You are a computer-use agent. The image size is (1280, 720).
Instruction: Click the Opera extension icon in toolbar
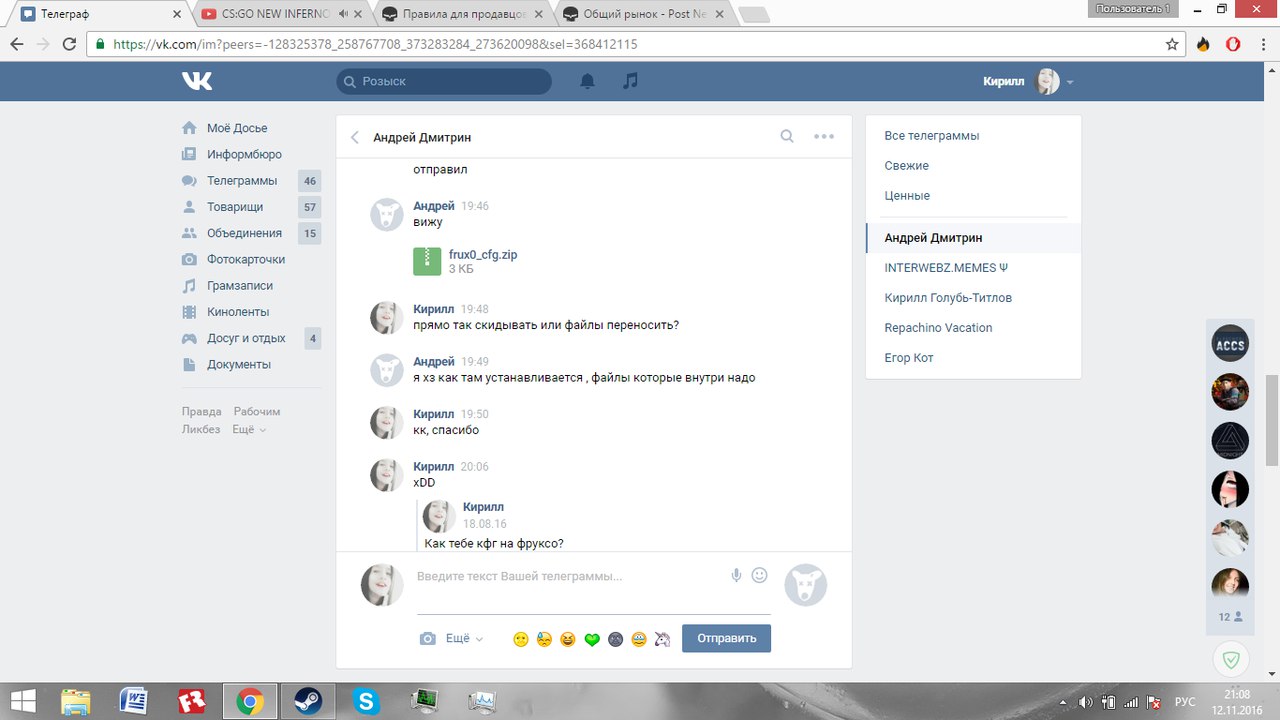(x=1234, y=45)
